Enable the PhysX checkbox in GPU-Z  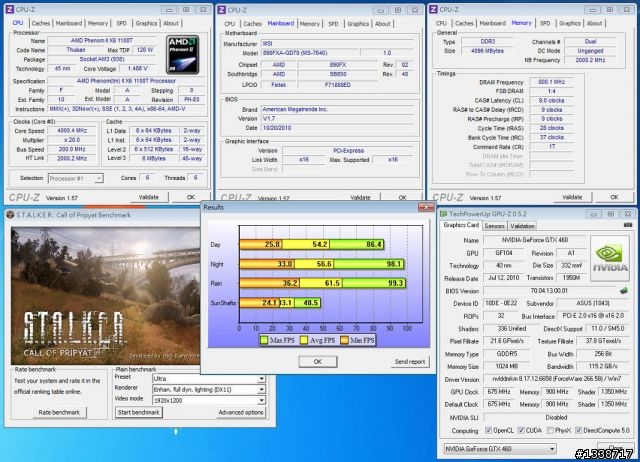coord(550,430)
